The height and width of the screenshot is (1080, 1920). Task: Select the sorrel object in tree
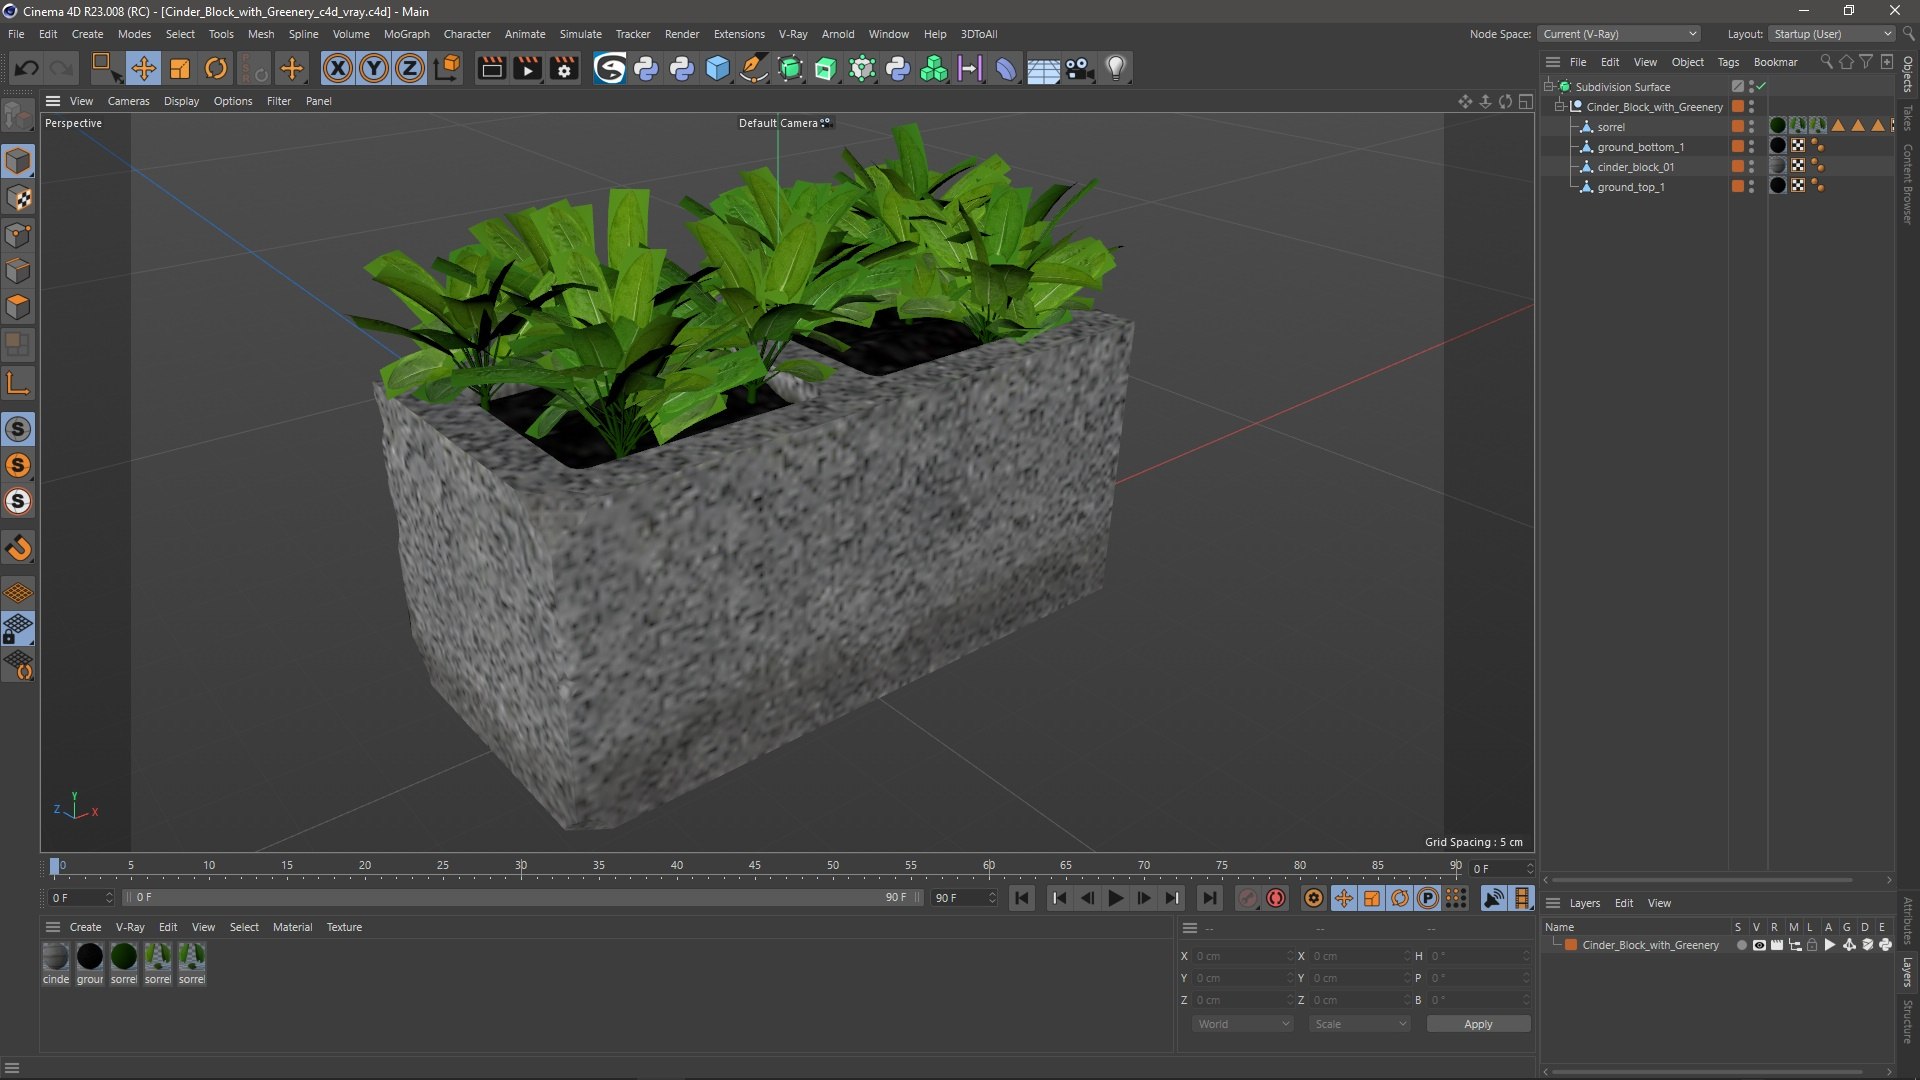[x=1611, y=127]
